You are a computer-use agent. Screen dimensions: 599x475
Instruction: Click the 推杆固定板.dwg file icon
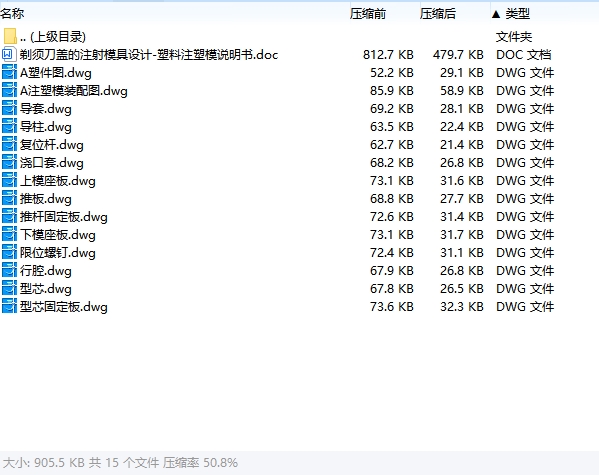coord(9,217)
